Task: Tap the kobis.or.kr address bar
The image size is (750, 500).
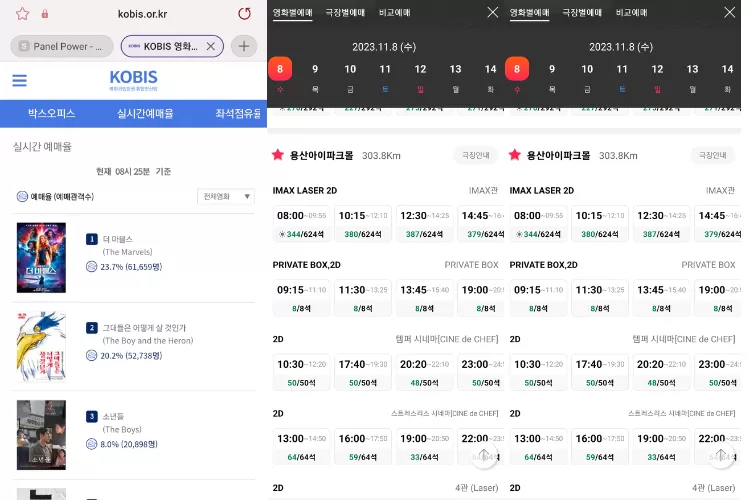Action: (x=143, y=14)
